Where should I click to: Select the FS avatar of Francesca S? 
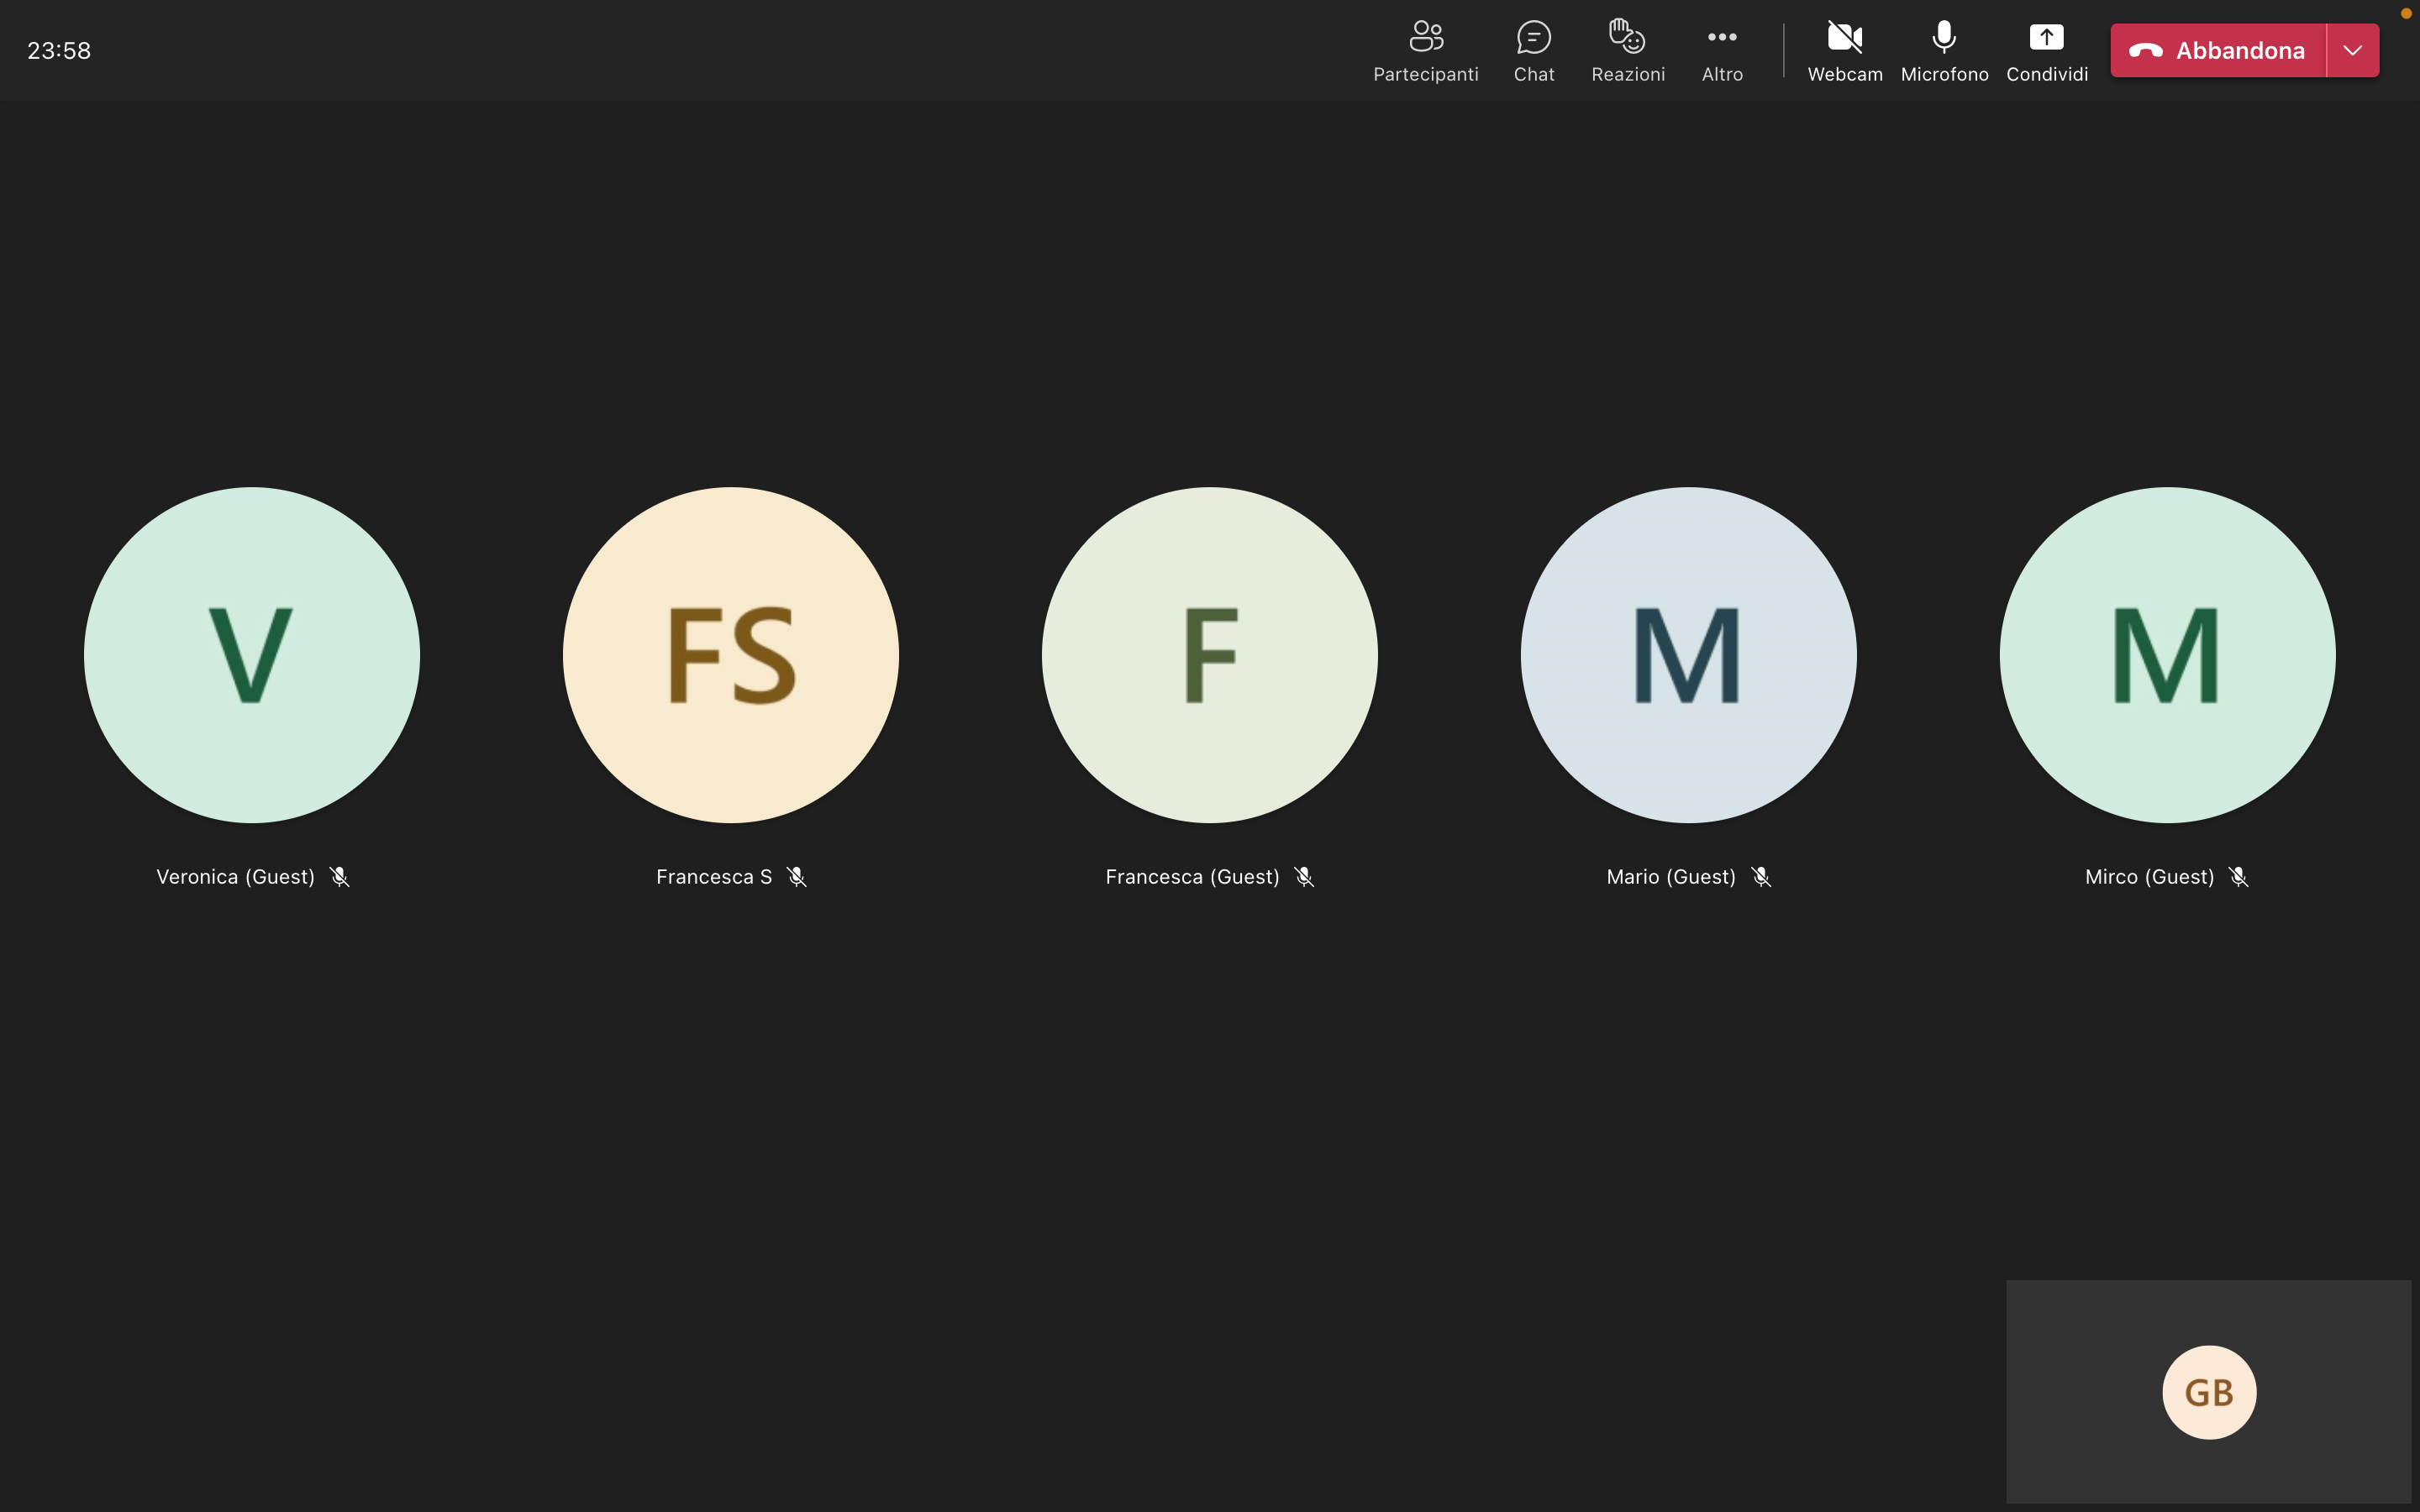tap(731, 655)
